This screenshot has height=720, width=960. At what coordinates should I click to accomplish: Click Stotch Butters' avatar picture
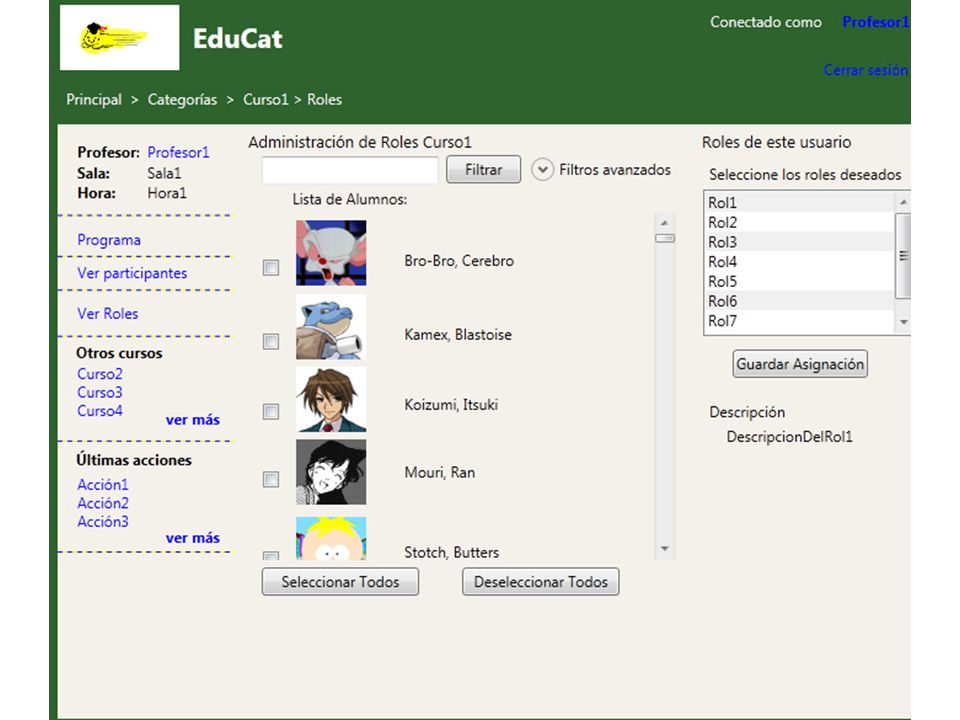click(x=331, y=538)
